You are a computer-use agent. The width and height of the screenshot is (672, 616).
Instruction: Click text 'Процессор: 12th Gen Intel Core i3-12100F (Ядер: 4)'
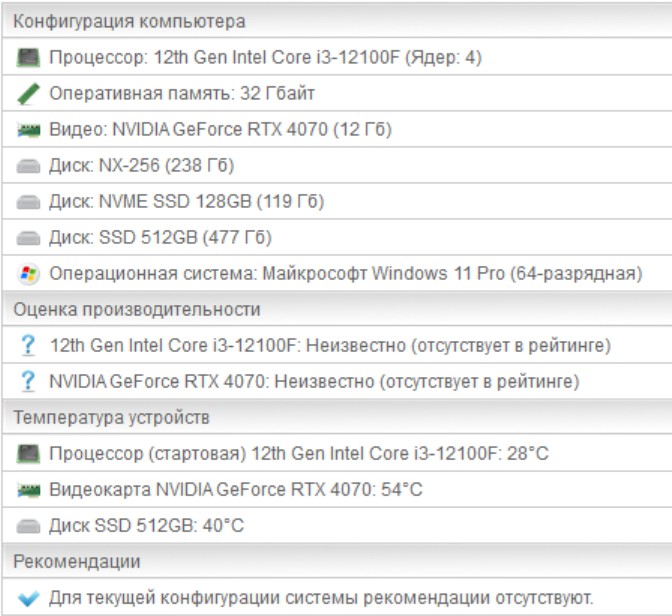click(265, 57)
